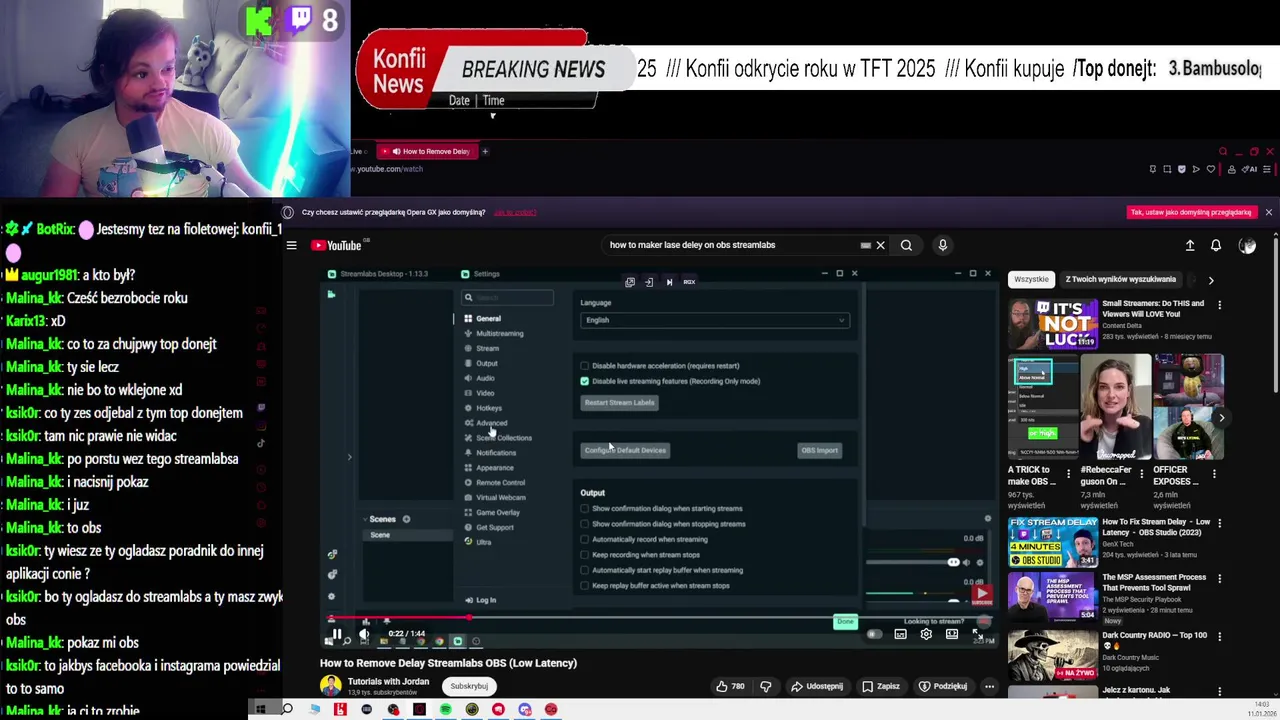Enter fullscreen on the video player

pos(978,634)
